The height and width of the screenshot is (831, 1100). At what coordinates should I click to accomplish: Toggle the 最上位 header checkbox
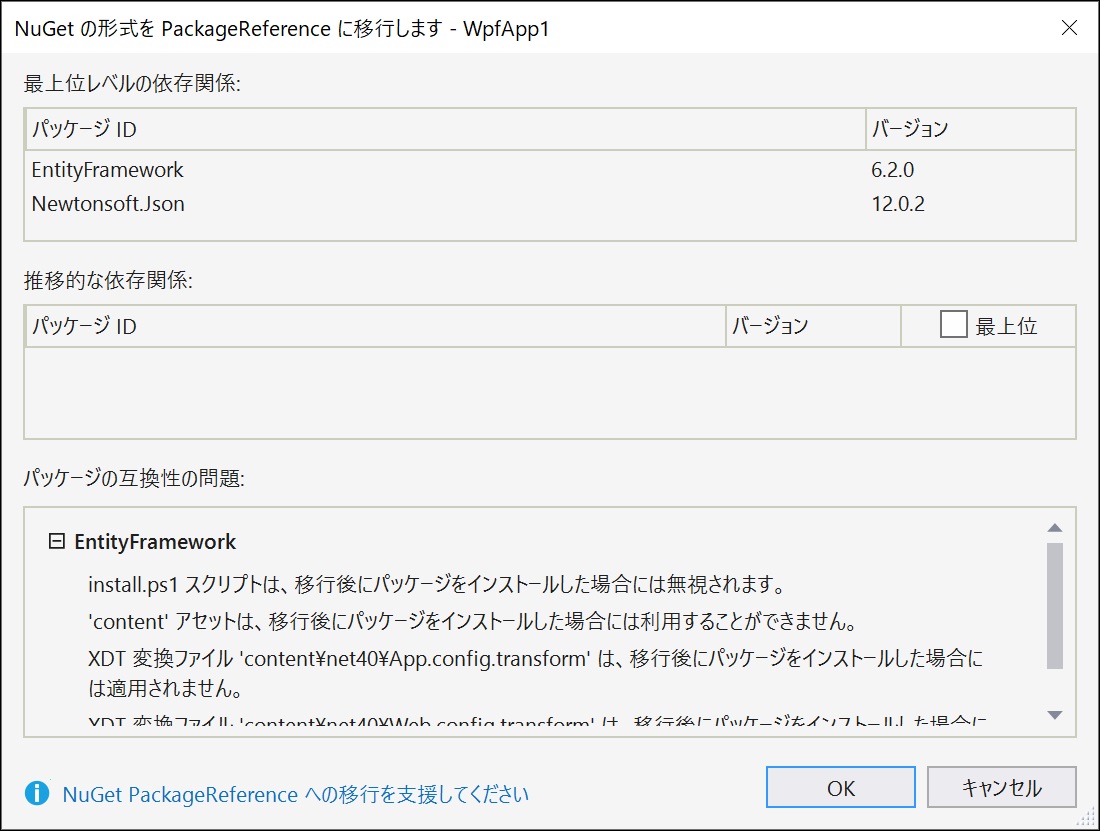click(953, 325)
